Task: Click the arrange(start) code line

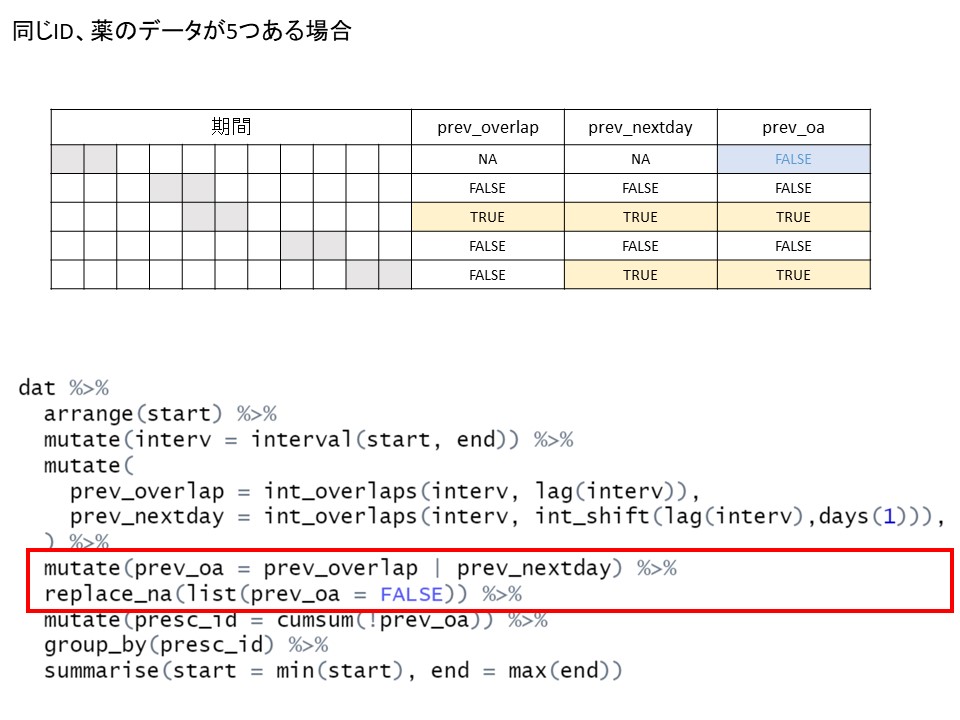Action: (x=160, y=413)
